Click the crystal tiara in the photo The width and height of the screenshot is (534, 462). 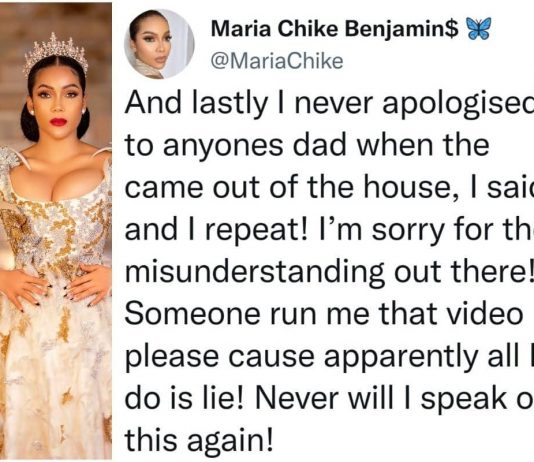pos(55,52)
